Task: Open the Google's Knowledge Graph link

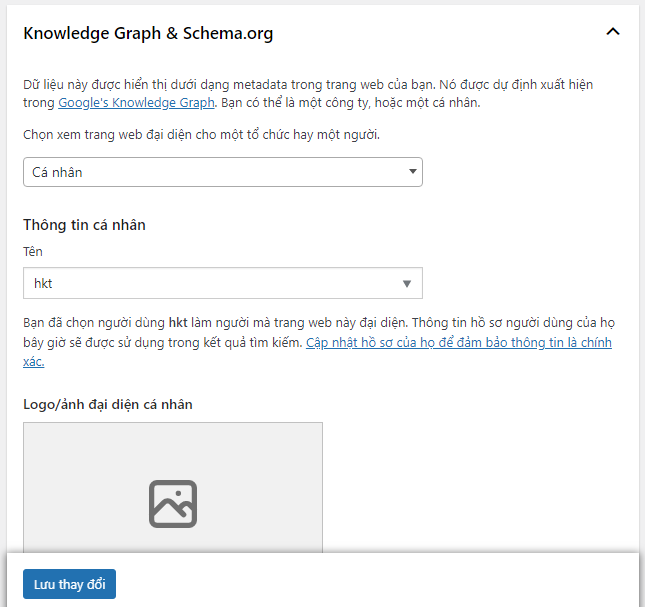Action: point(137,103)
